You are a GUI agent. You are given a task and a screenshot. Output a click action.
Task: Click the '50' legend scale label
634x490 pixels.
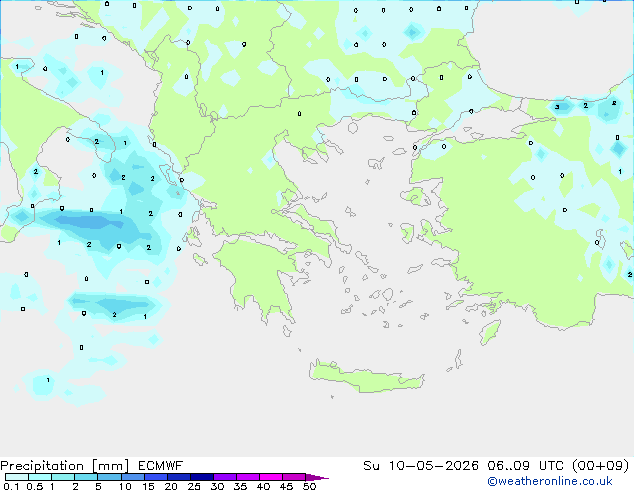pos(309,486)
